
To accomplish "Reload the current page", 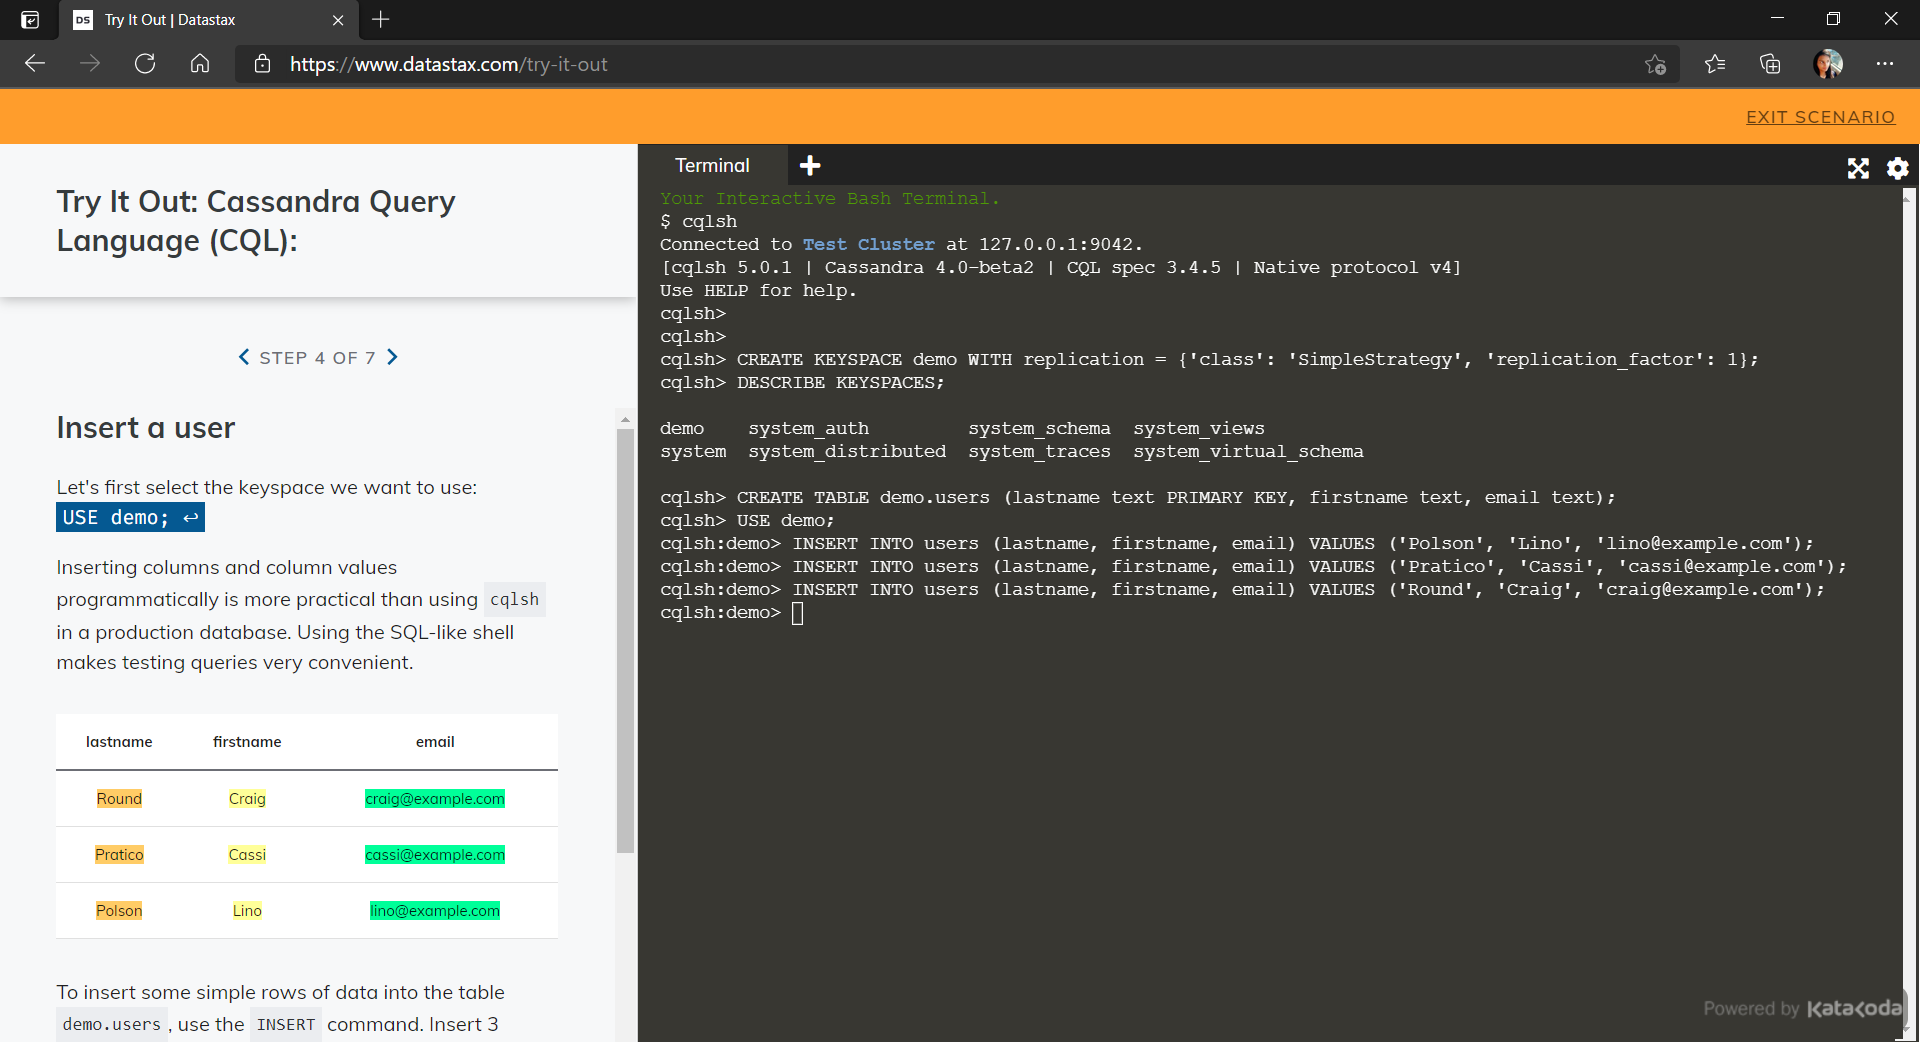I will tap(144, 63).
